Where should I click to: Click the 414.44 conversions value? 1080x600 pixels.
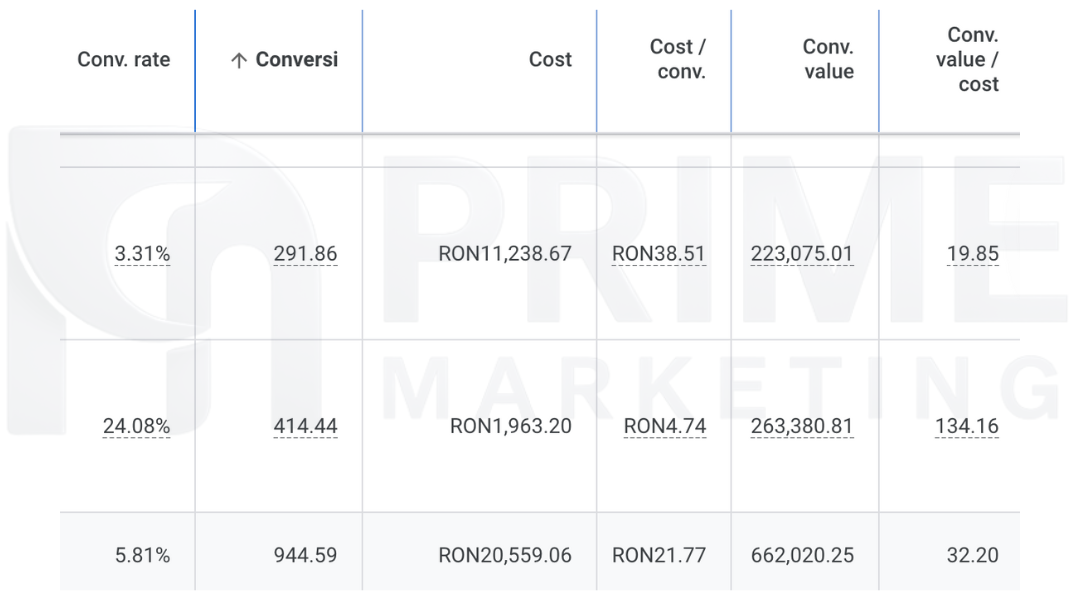tap(305, 427)
